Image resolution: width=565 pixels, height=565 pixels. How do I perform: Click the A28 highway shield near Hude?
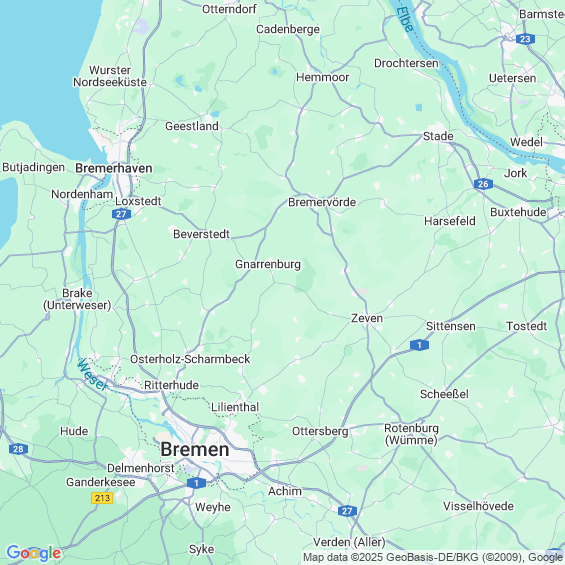18,449
